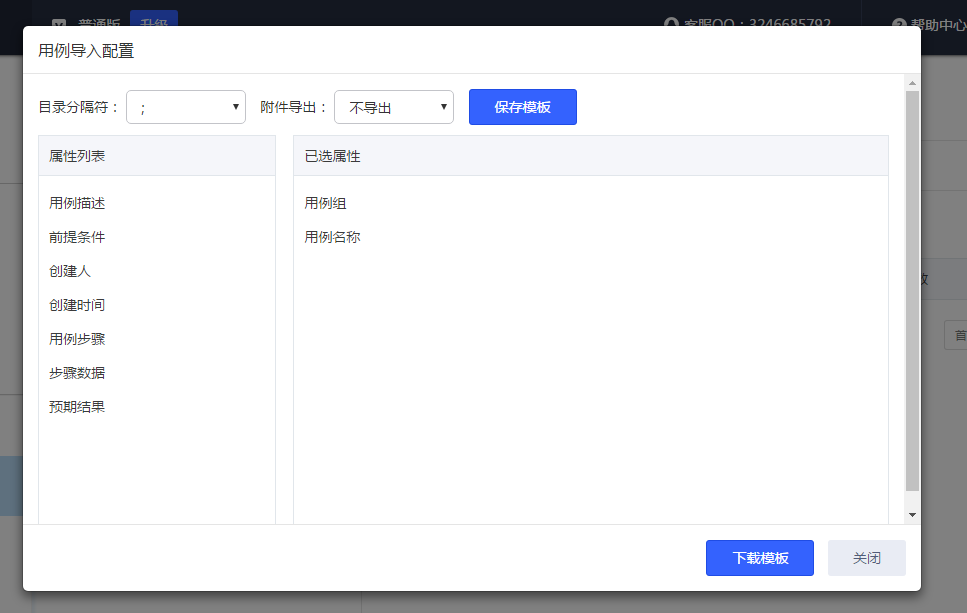Click the 客服QQ icon in header
This screenshot has height=613, width=967.
pyautogui.click(x=672, y=24)
